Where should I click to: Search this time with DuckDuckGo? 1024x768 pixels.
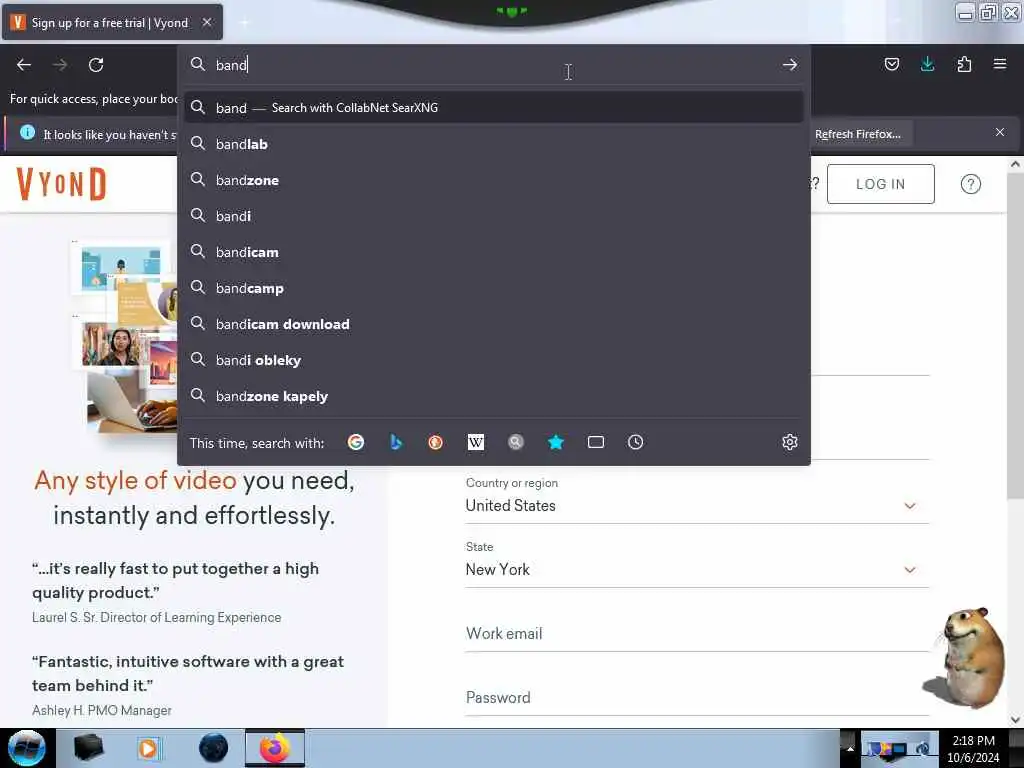[x=436, y=442]
